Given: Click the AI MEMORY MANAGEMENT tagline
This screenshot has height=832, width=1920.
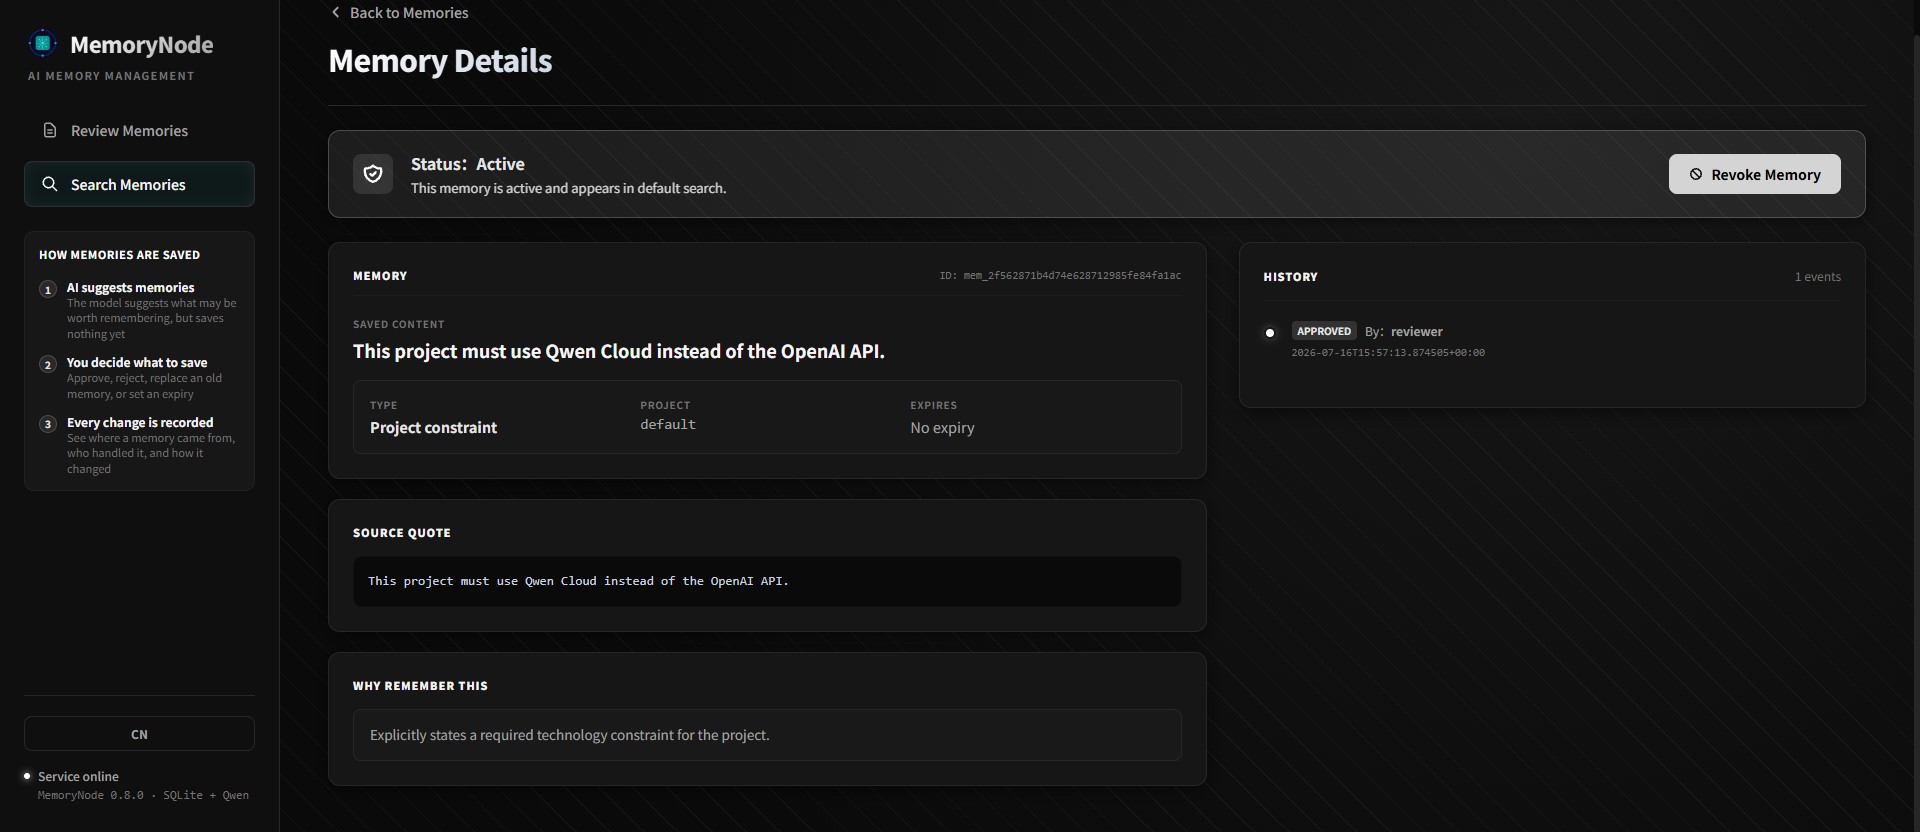Looking at the screenshot, I should pos(111,76).
